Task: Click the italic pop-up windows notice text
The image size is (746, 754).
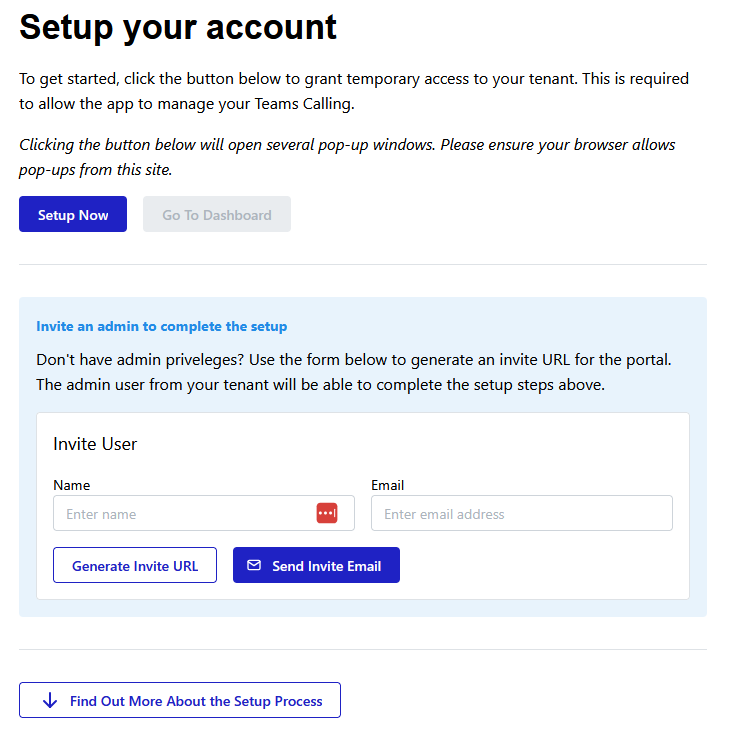Action: point(347,156)
